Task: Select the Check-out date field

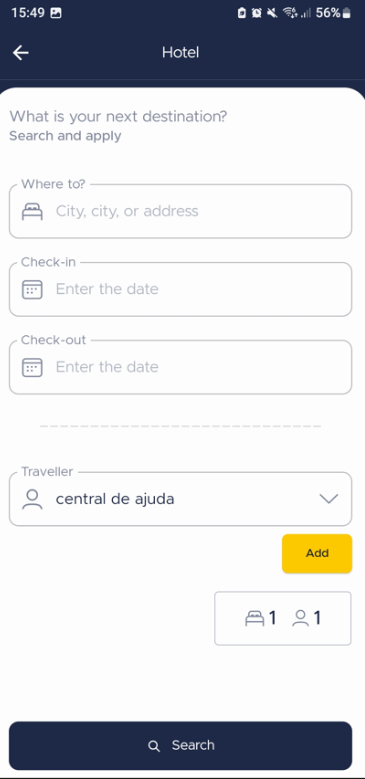Action: [180, 367]
